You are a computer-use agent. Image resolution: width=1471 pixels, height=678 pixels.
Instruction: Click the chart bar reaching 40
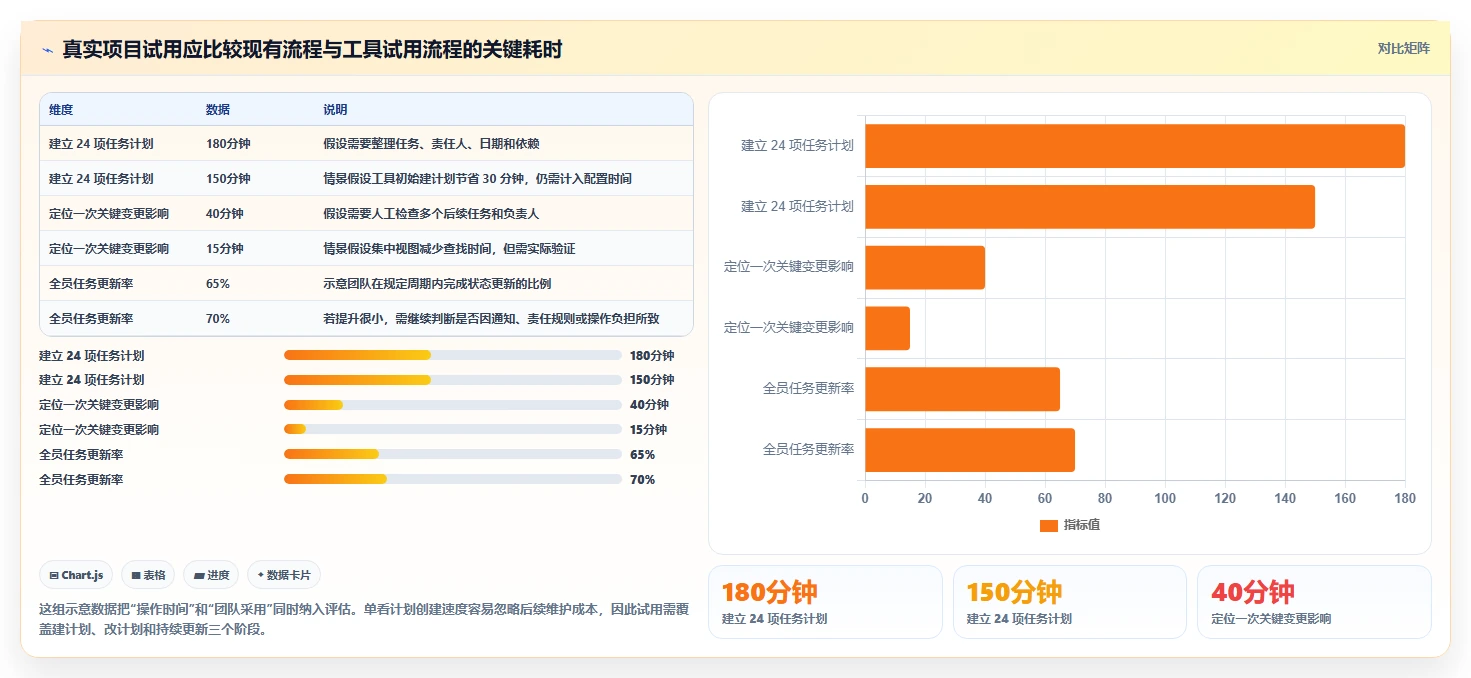point(925,268)
